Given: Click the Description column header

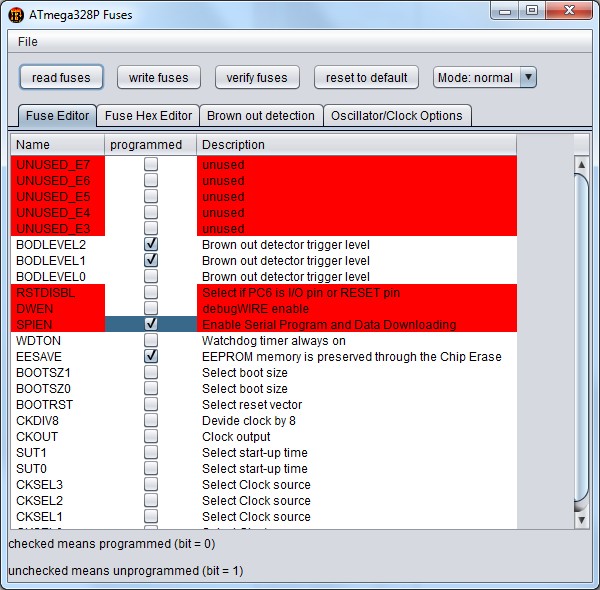Looking at the screenshot, I should (357, 145).
